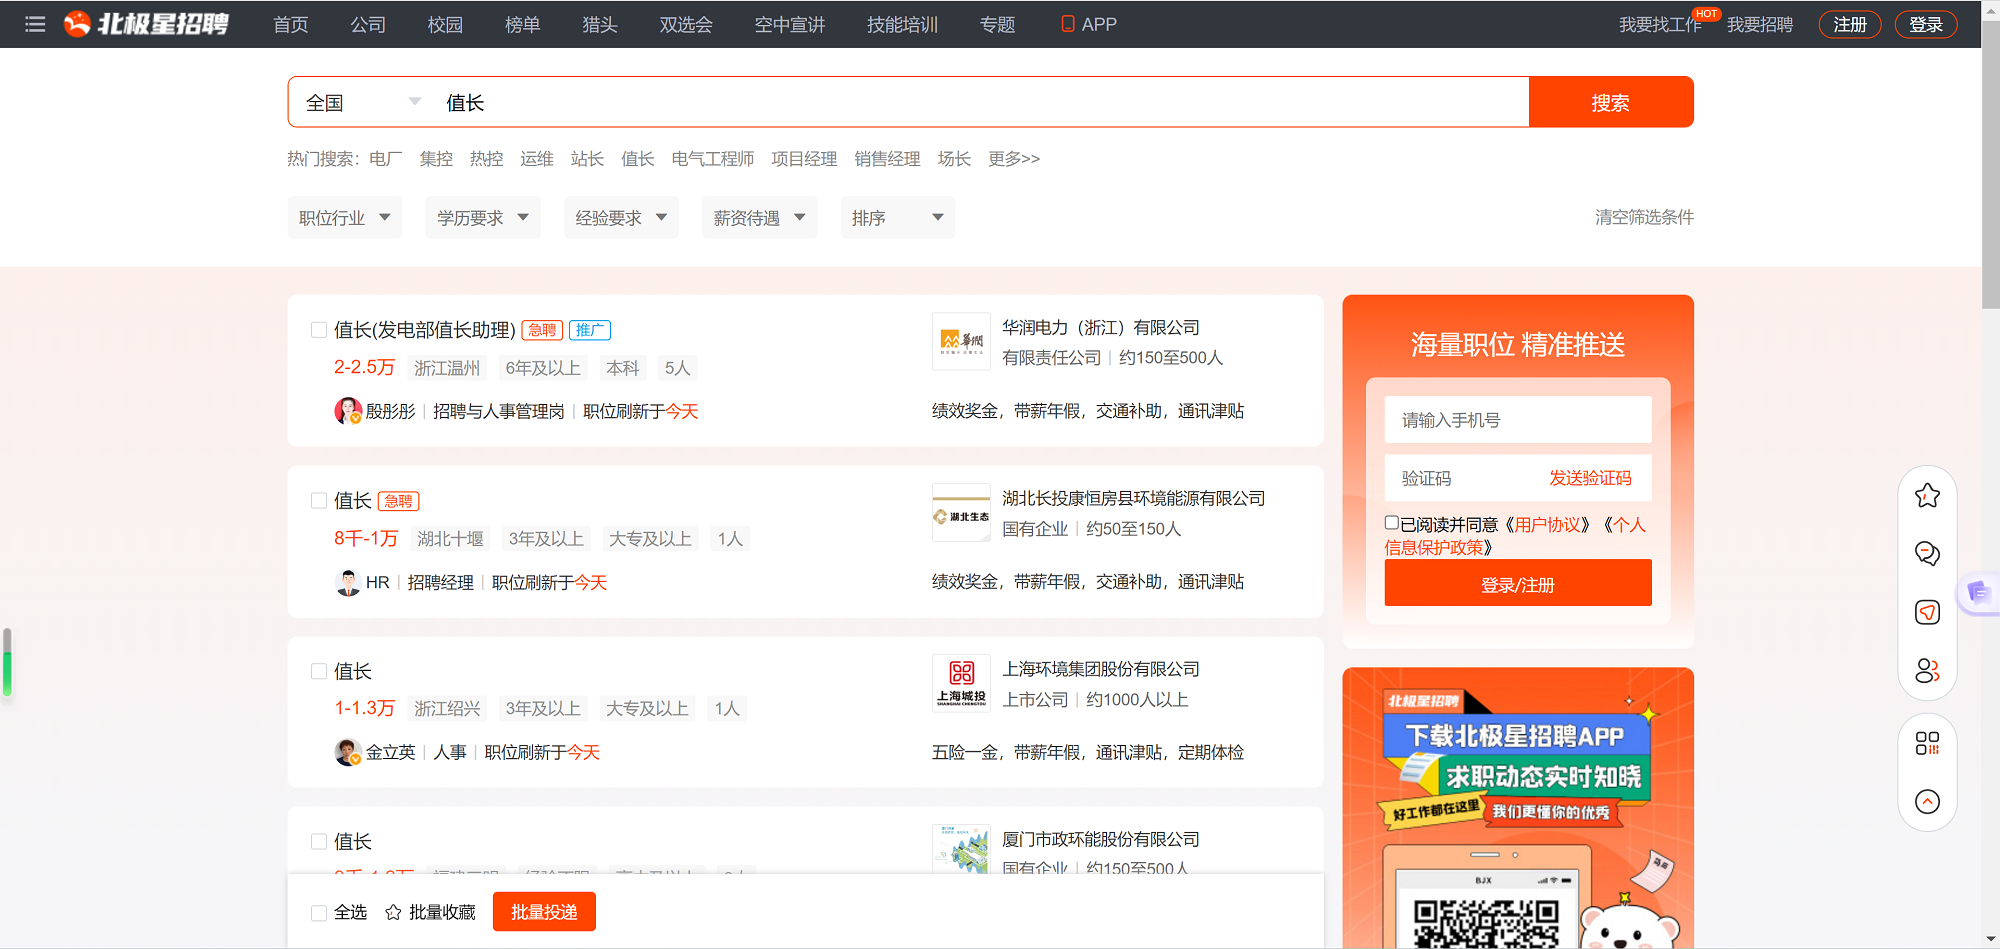
Task: Tick checkbox for 厦门市政环能 值长 job
Action: pyautogui.click(x=319, y=842)
